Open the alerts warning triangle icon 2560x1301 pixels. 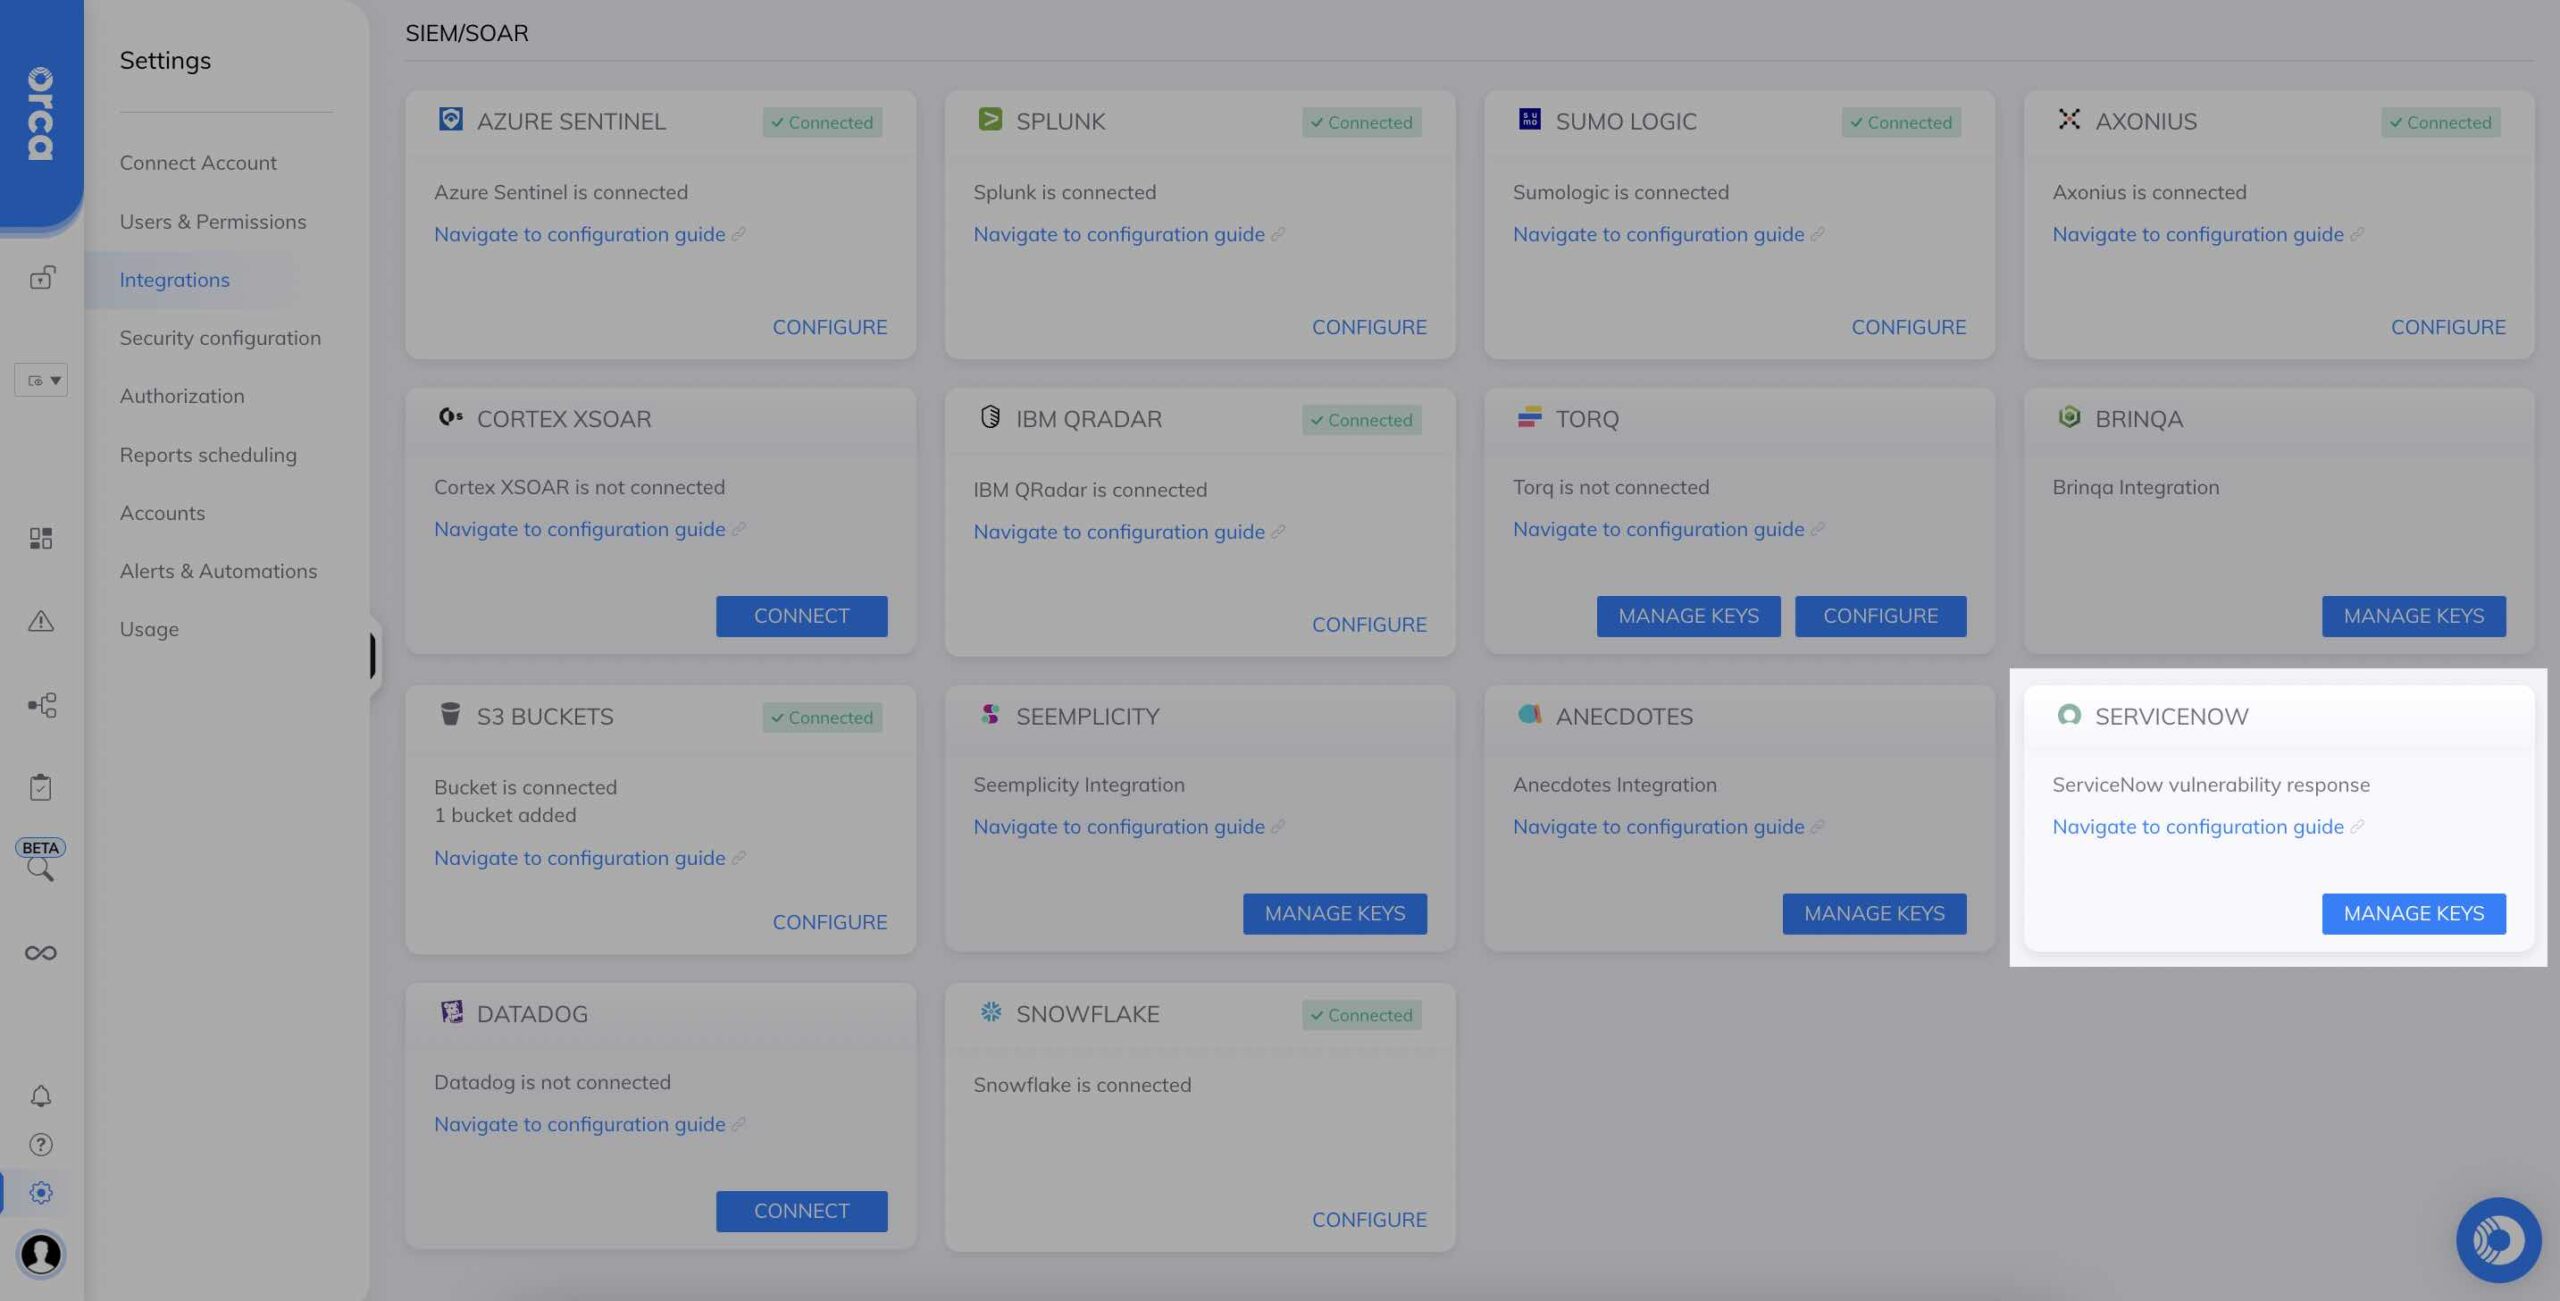click(x=40, y=622)
